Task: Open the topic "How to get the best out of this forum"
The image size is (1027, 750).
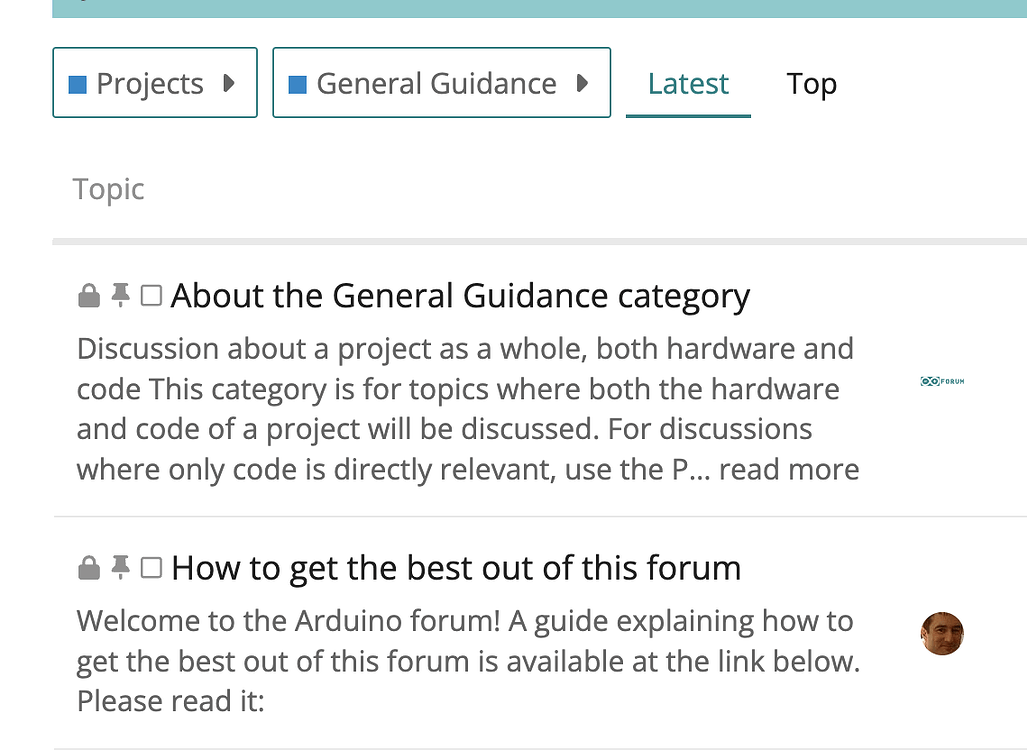Action: click(456, 567)
